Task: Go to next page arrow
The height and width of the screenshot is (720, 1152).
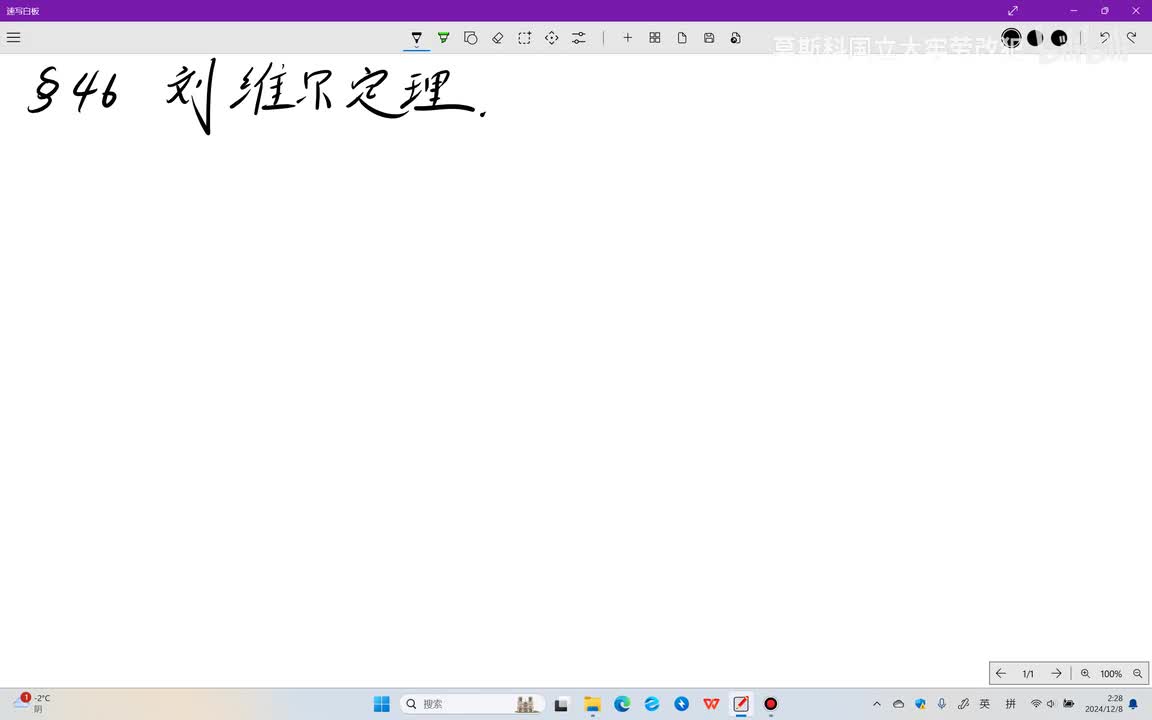Action: tap(1056, 673)
